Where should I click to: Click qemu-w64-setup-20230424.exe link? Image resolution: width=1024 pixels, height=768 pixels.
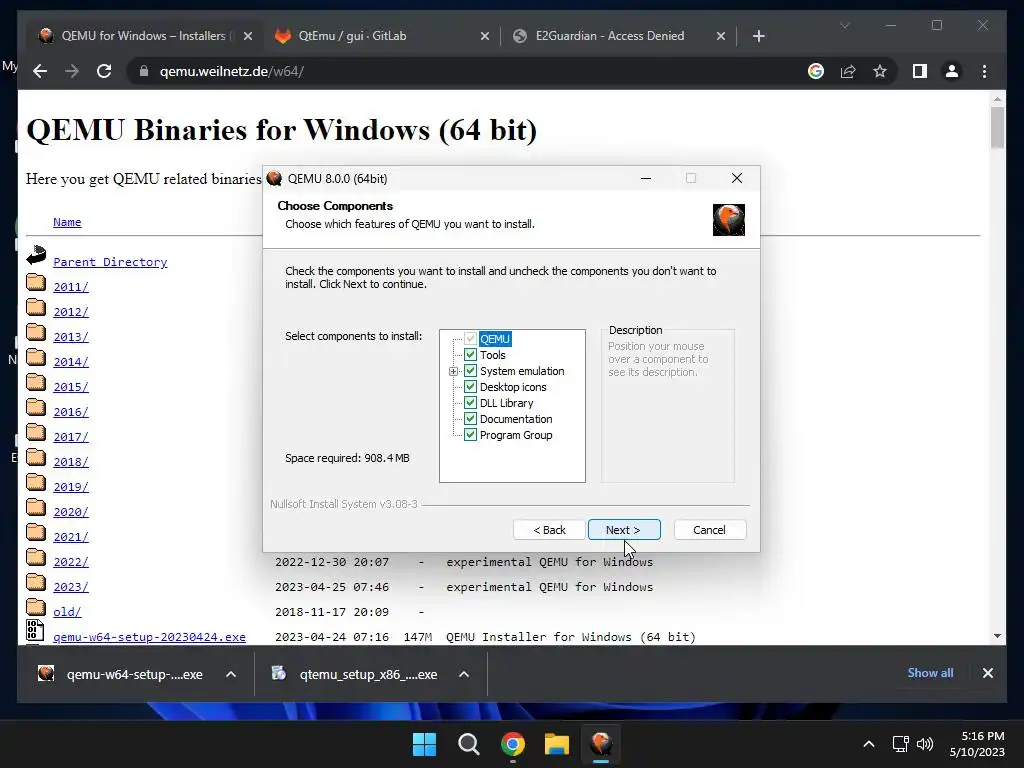(x=150, y=637)
